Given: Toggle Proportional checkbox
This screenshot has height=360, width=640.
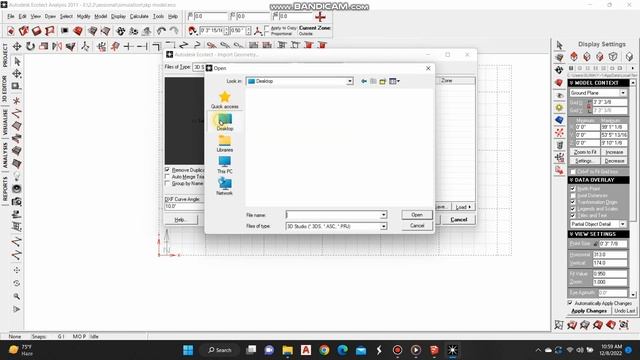Looking at the screenshot, I should coord(267,33).
